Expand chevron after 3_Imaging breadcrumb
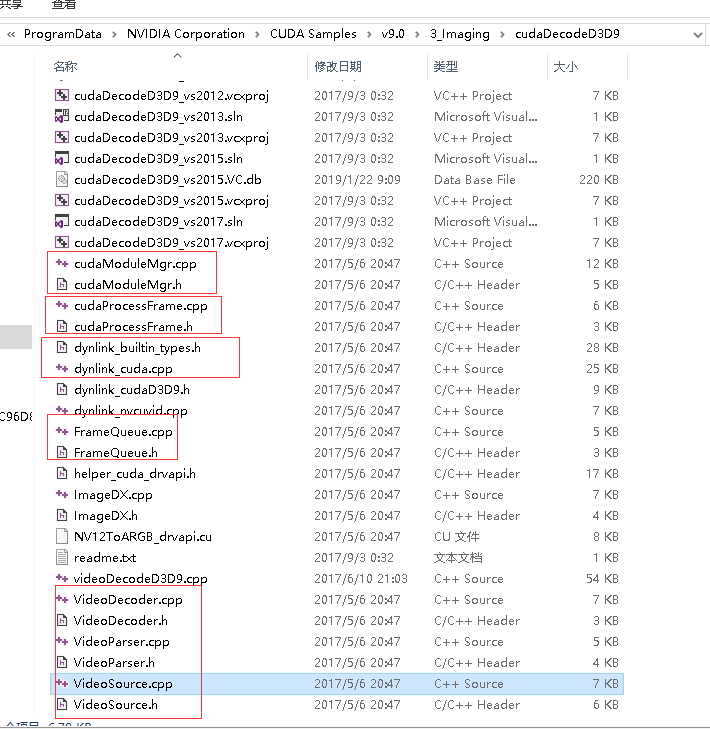 click(x=502, y=34)
